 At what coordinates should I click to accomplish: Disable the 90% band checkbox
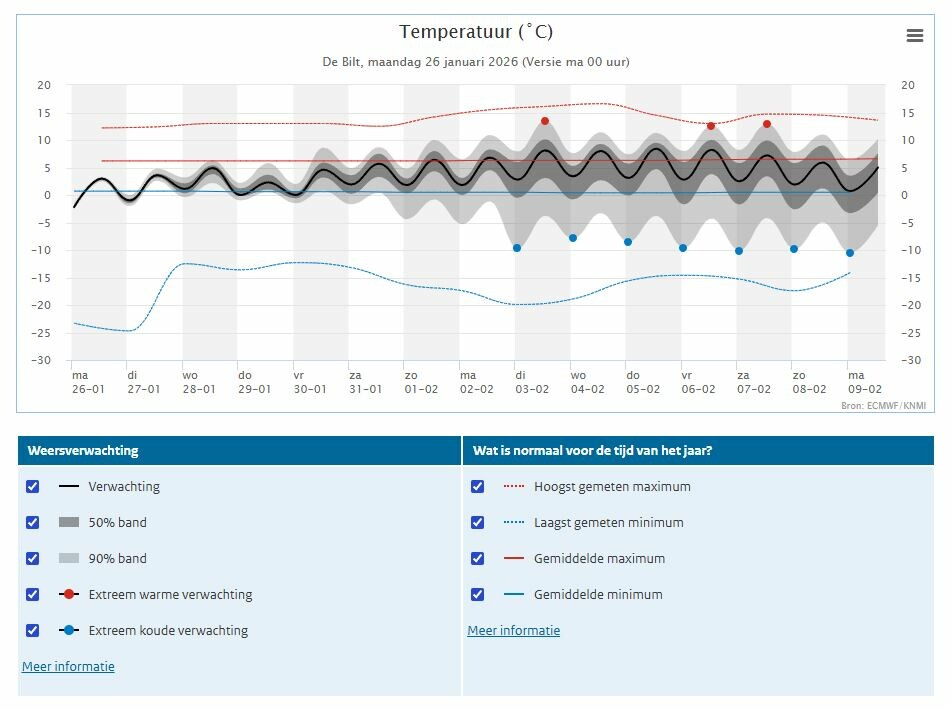(x=33, y=558)
